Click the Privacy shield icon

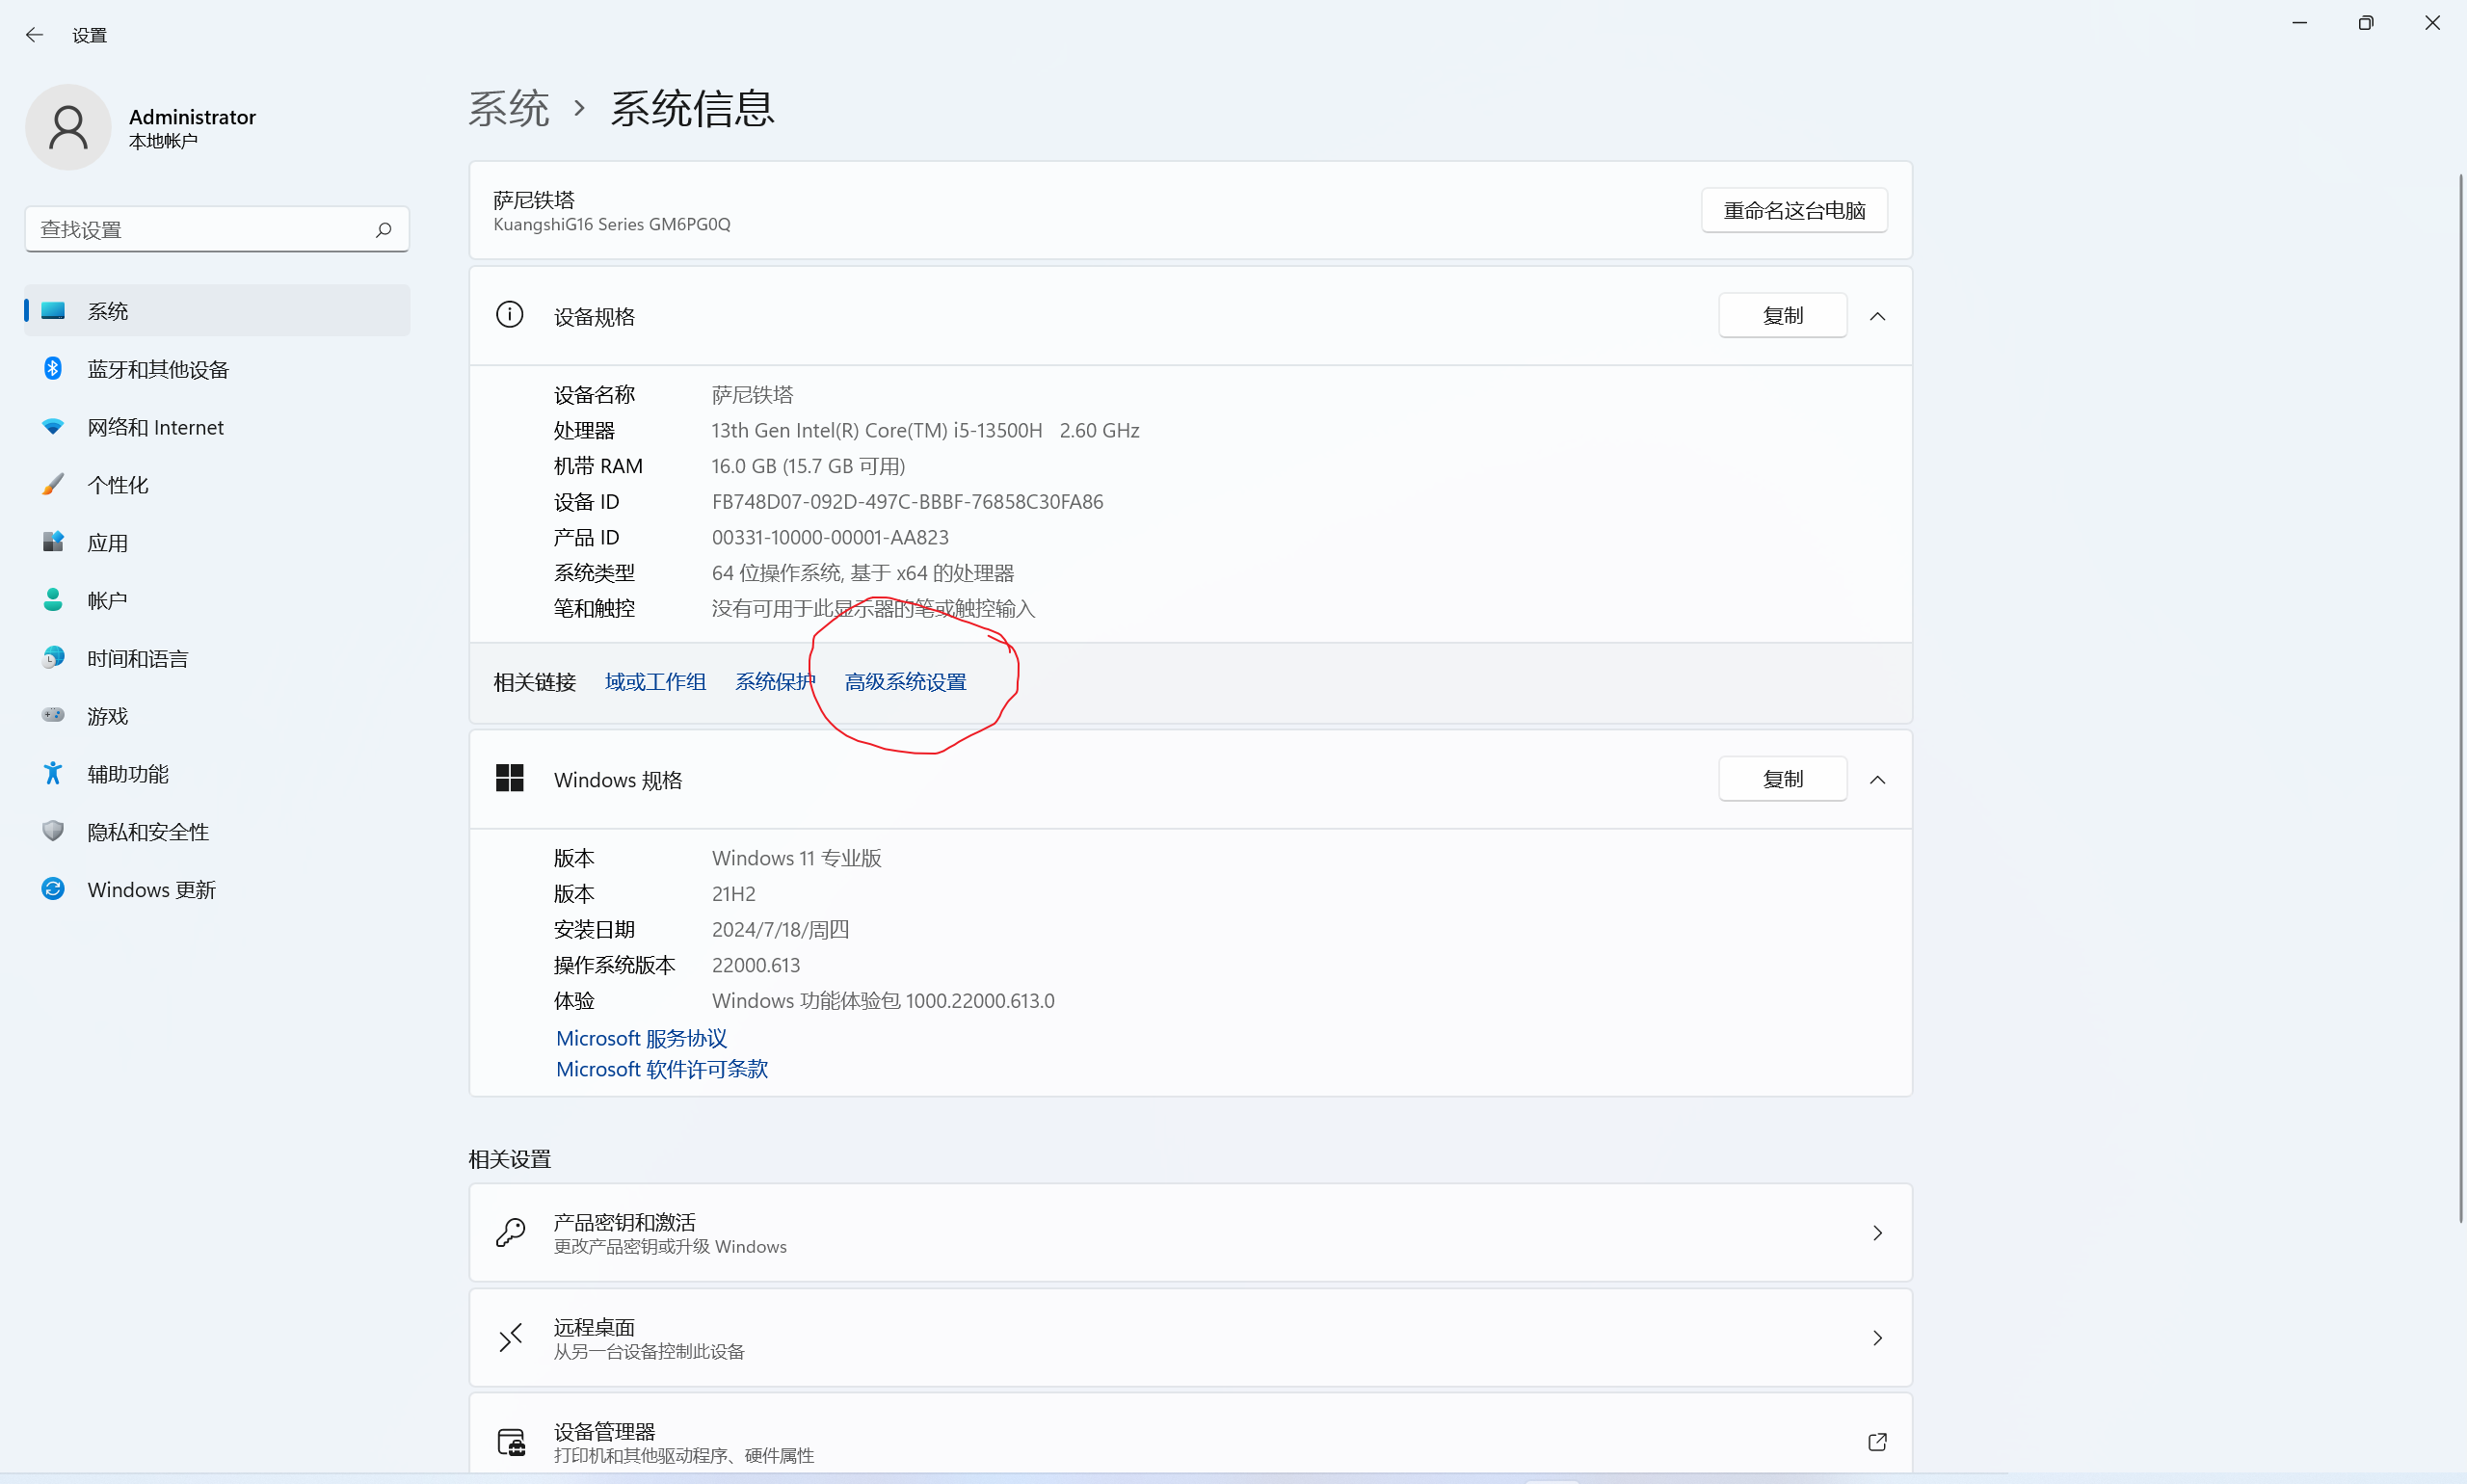[53, 831]
